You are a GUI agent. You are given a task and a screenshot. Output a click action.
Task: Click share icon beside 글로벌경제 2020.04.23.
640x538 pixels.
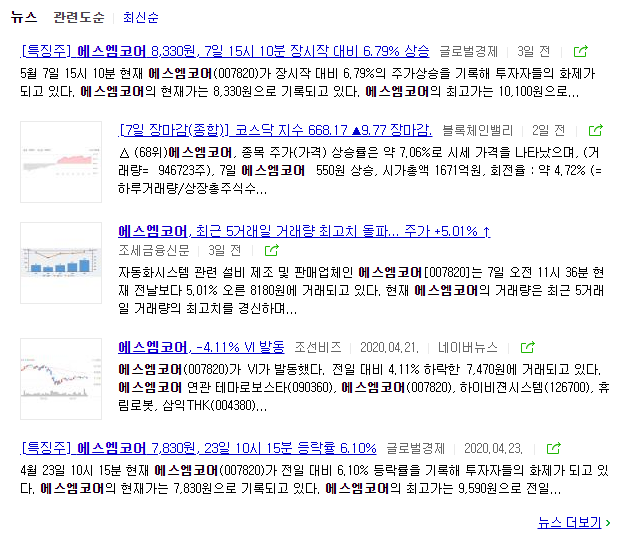[x=553, y=448]
